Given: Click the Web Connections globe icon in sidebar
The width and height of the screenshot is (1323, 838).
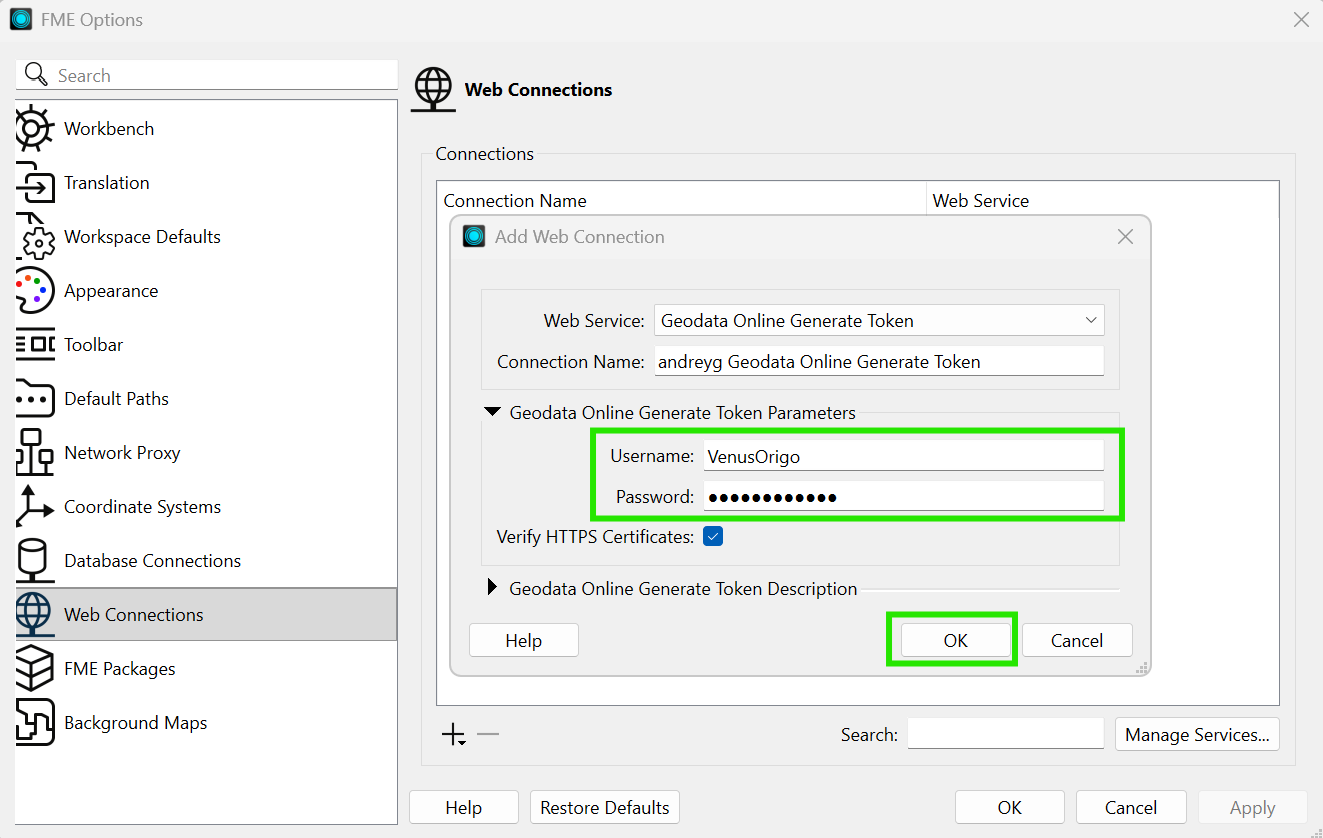Looking at the screenshot, I should tap(34, 614).
